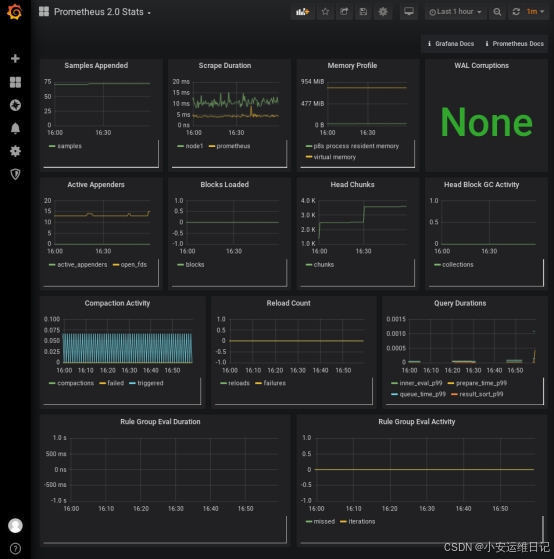Open the Configuration gear in sidebar
Screen dimensions: 554x559
15,151
